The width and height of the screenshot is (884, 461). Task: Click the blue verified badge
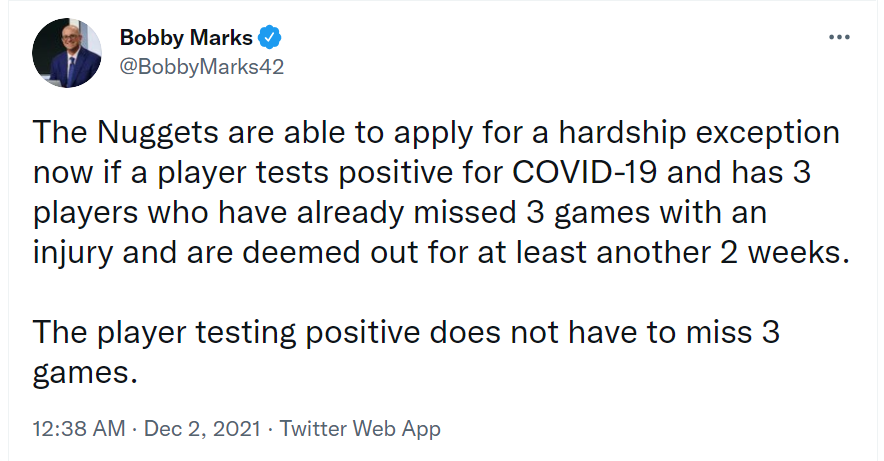[x=271, y=39]
